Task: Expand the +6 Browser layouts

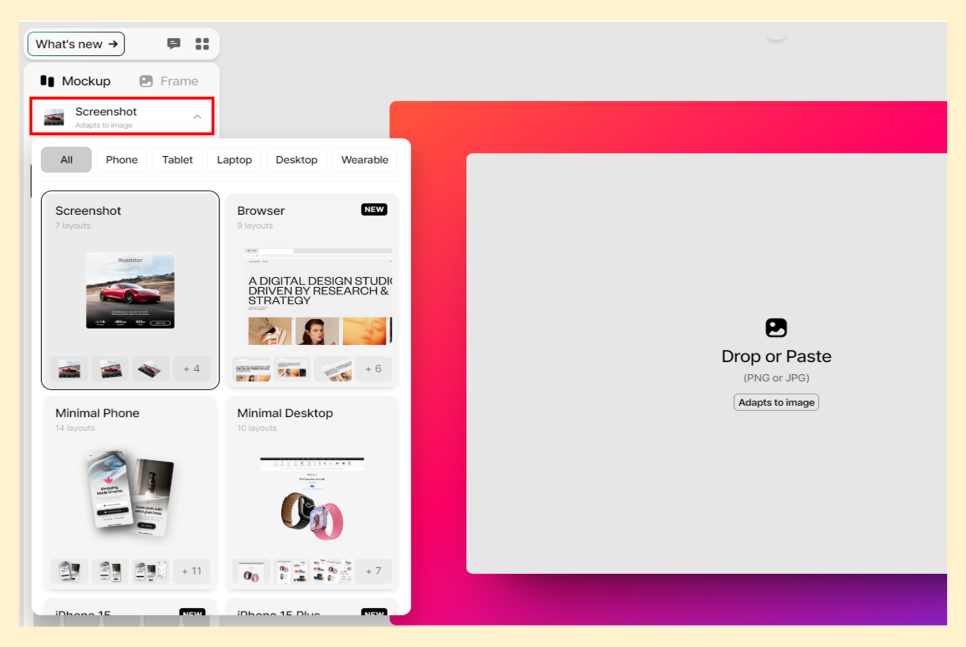Action: coord(373,369)
